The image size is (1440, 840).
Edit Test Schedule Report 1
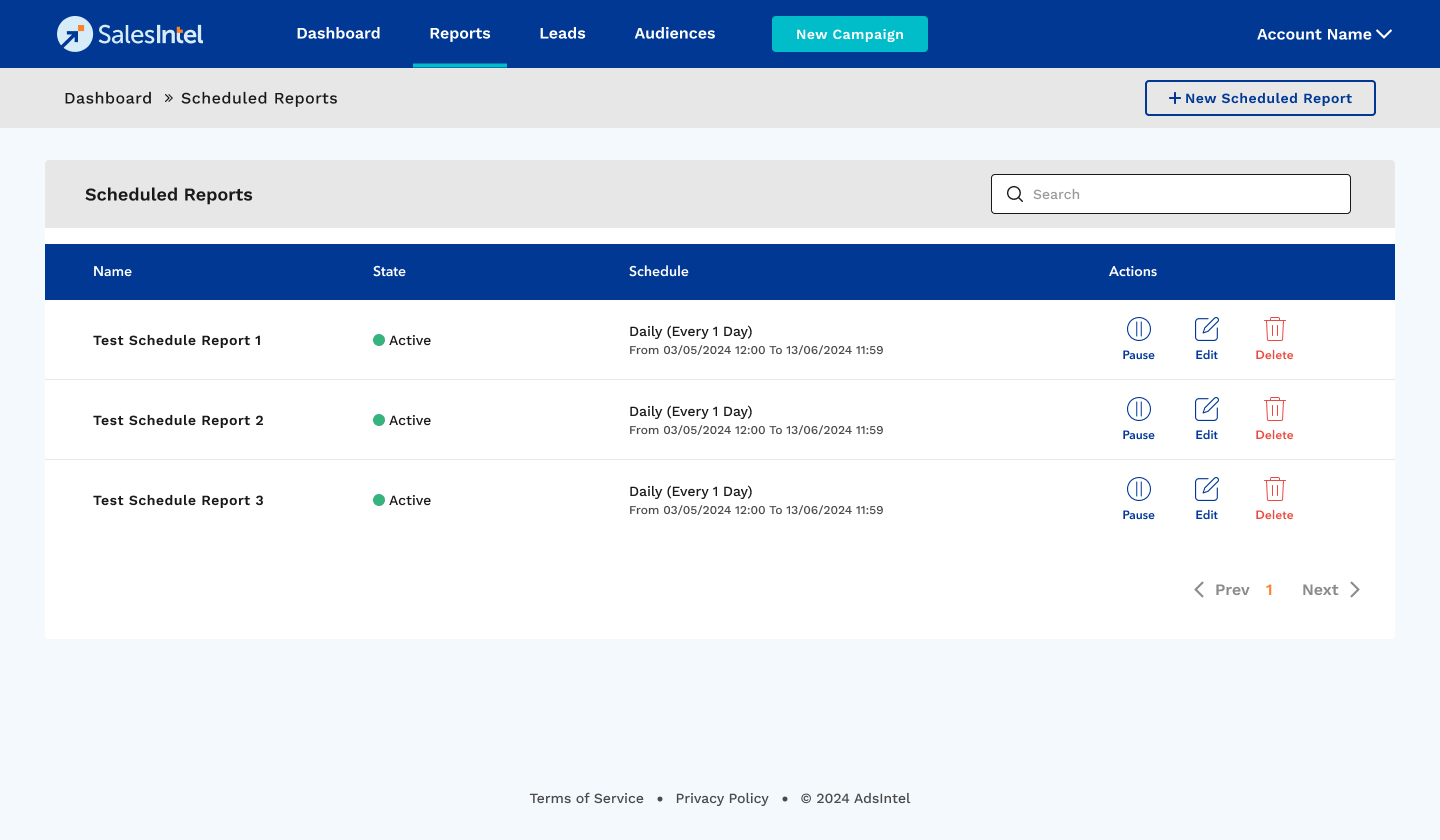(x=1207, y=339)
